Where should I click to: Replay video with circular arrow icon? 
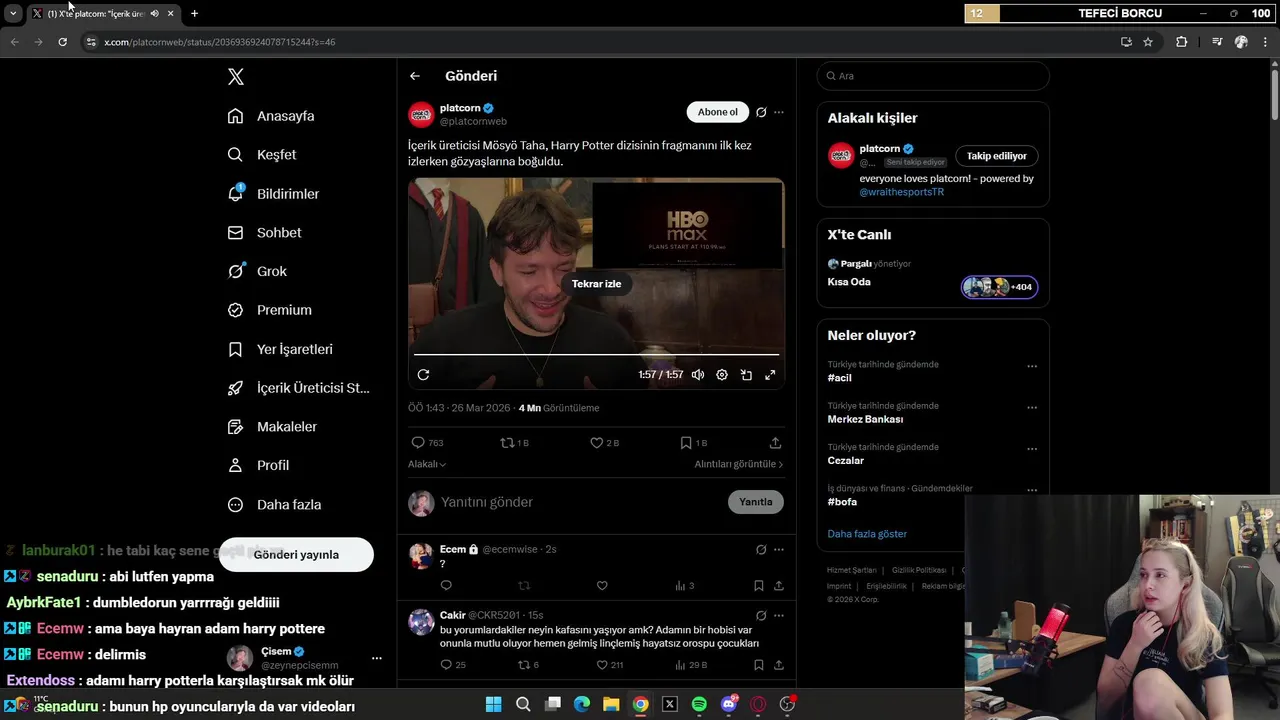pos(423,375)
